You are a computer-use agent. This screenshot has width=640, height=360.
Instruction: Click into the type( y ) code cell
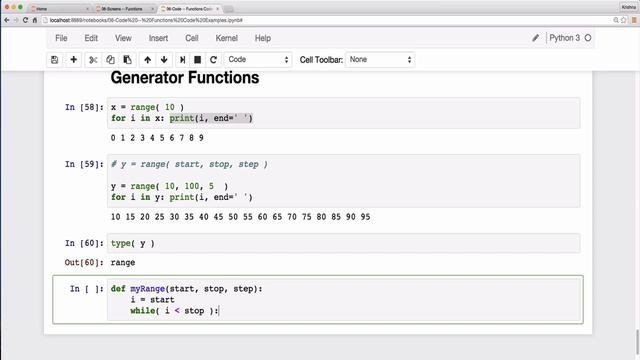pyautogui.click(x=343, y=243)
